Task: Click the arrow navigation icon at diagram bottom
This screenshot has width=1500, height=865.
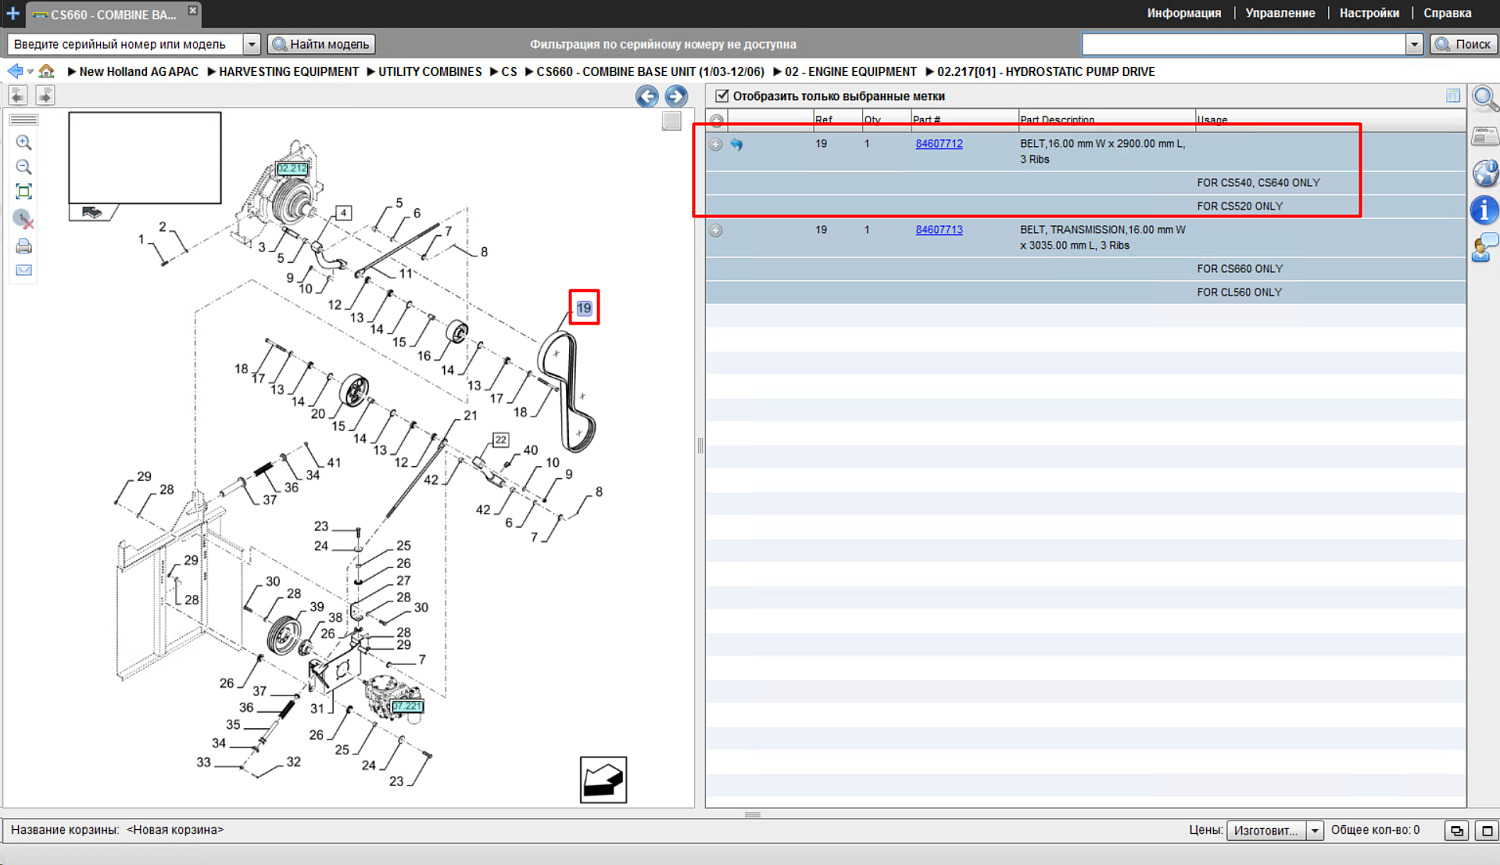Action: click(x=603, y=780)
